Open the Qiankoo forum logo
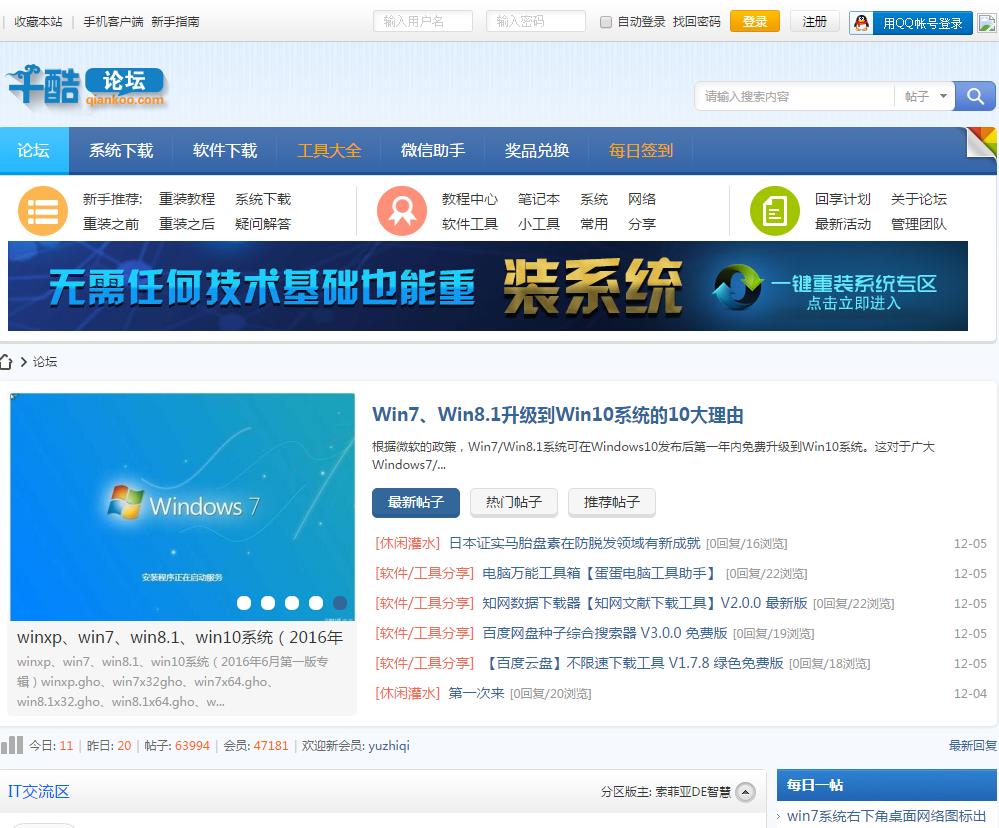The image size is (999, 828). click(86, 87)
